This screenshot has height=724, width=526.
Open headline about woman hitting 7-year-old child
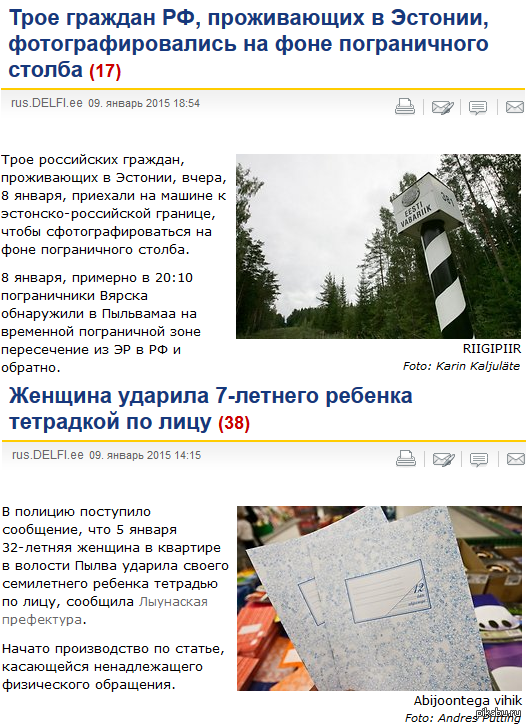(211, 409)
